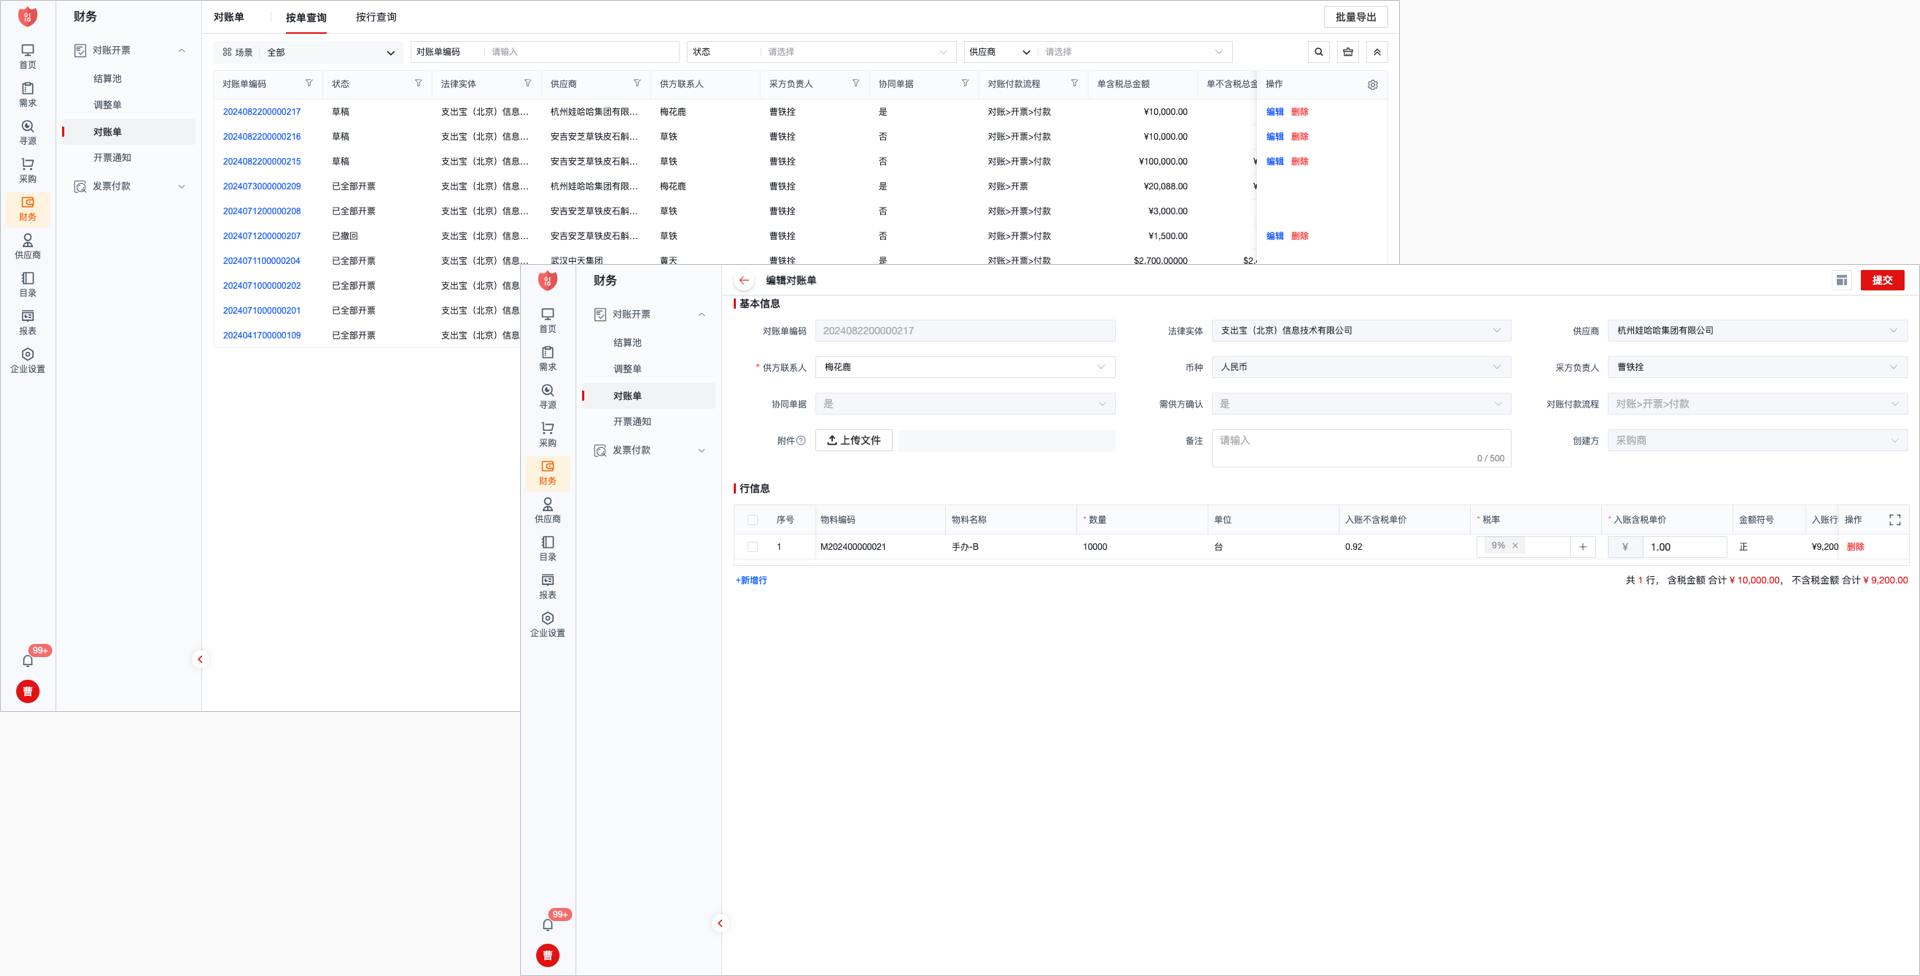Click filter funnel on 协同单据 column header
1920x976 pixels.
coord(965,84)
